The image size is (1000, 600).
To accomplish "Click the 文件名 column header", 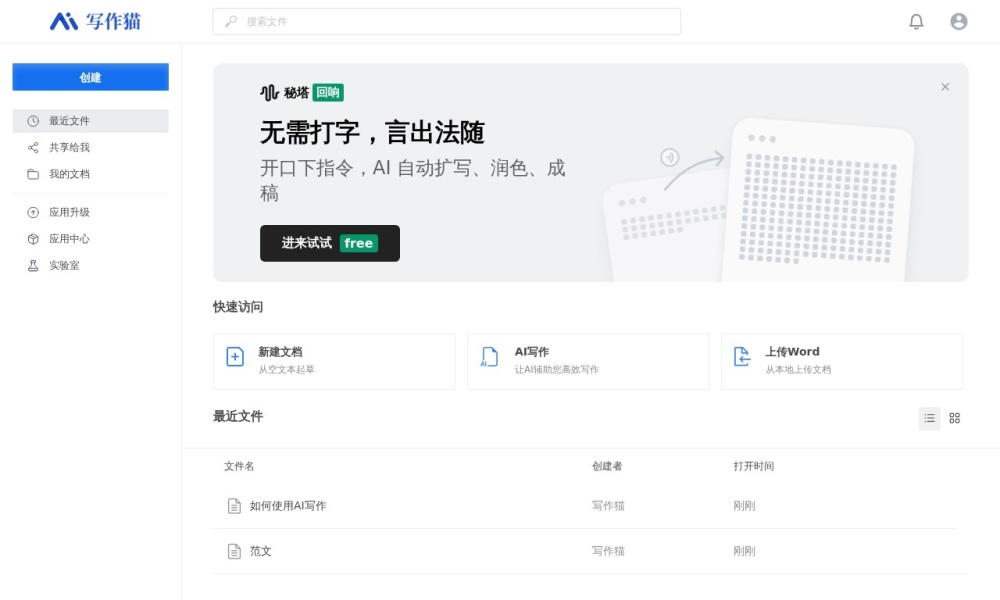I will [239, 466].
